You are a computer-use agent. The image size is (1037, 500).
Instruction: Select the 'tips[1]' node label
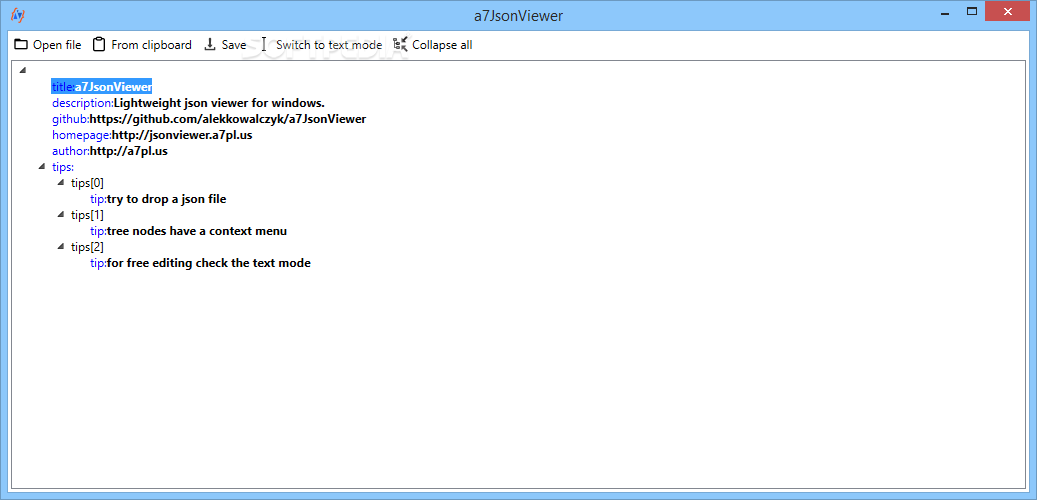[x=87, y=215]
